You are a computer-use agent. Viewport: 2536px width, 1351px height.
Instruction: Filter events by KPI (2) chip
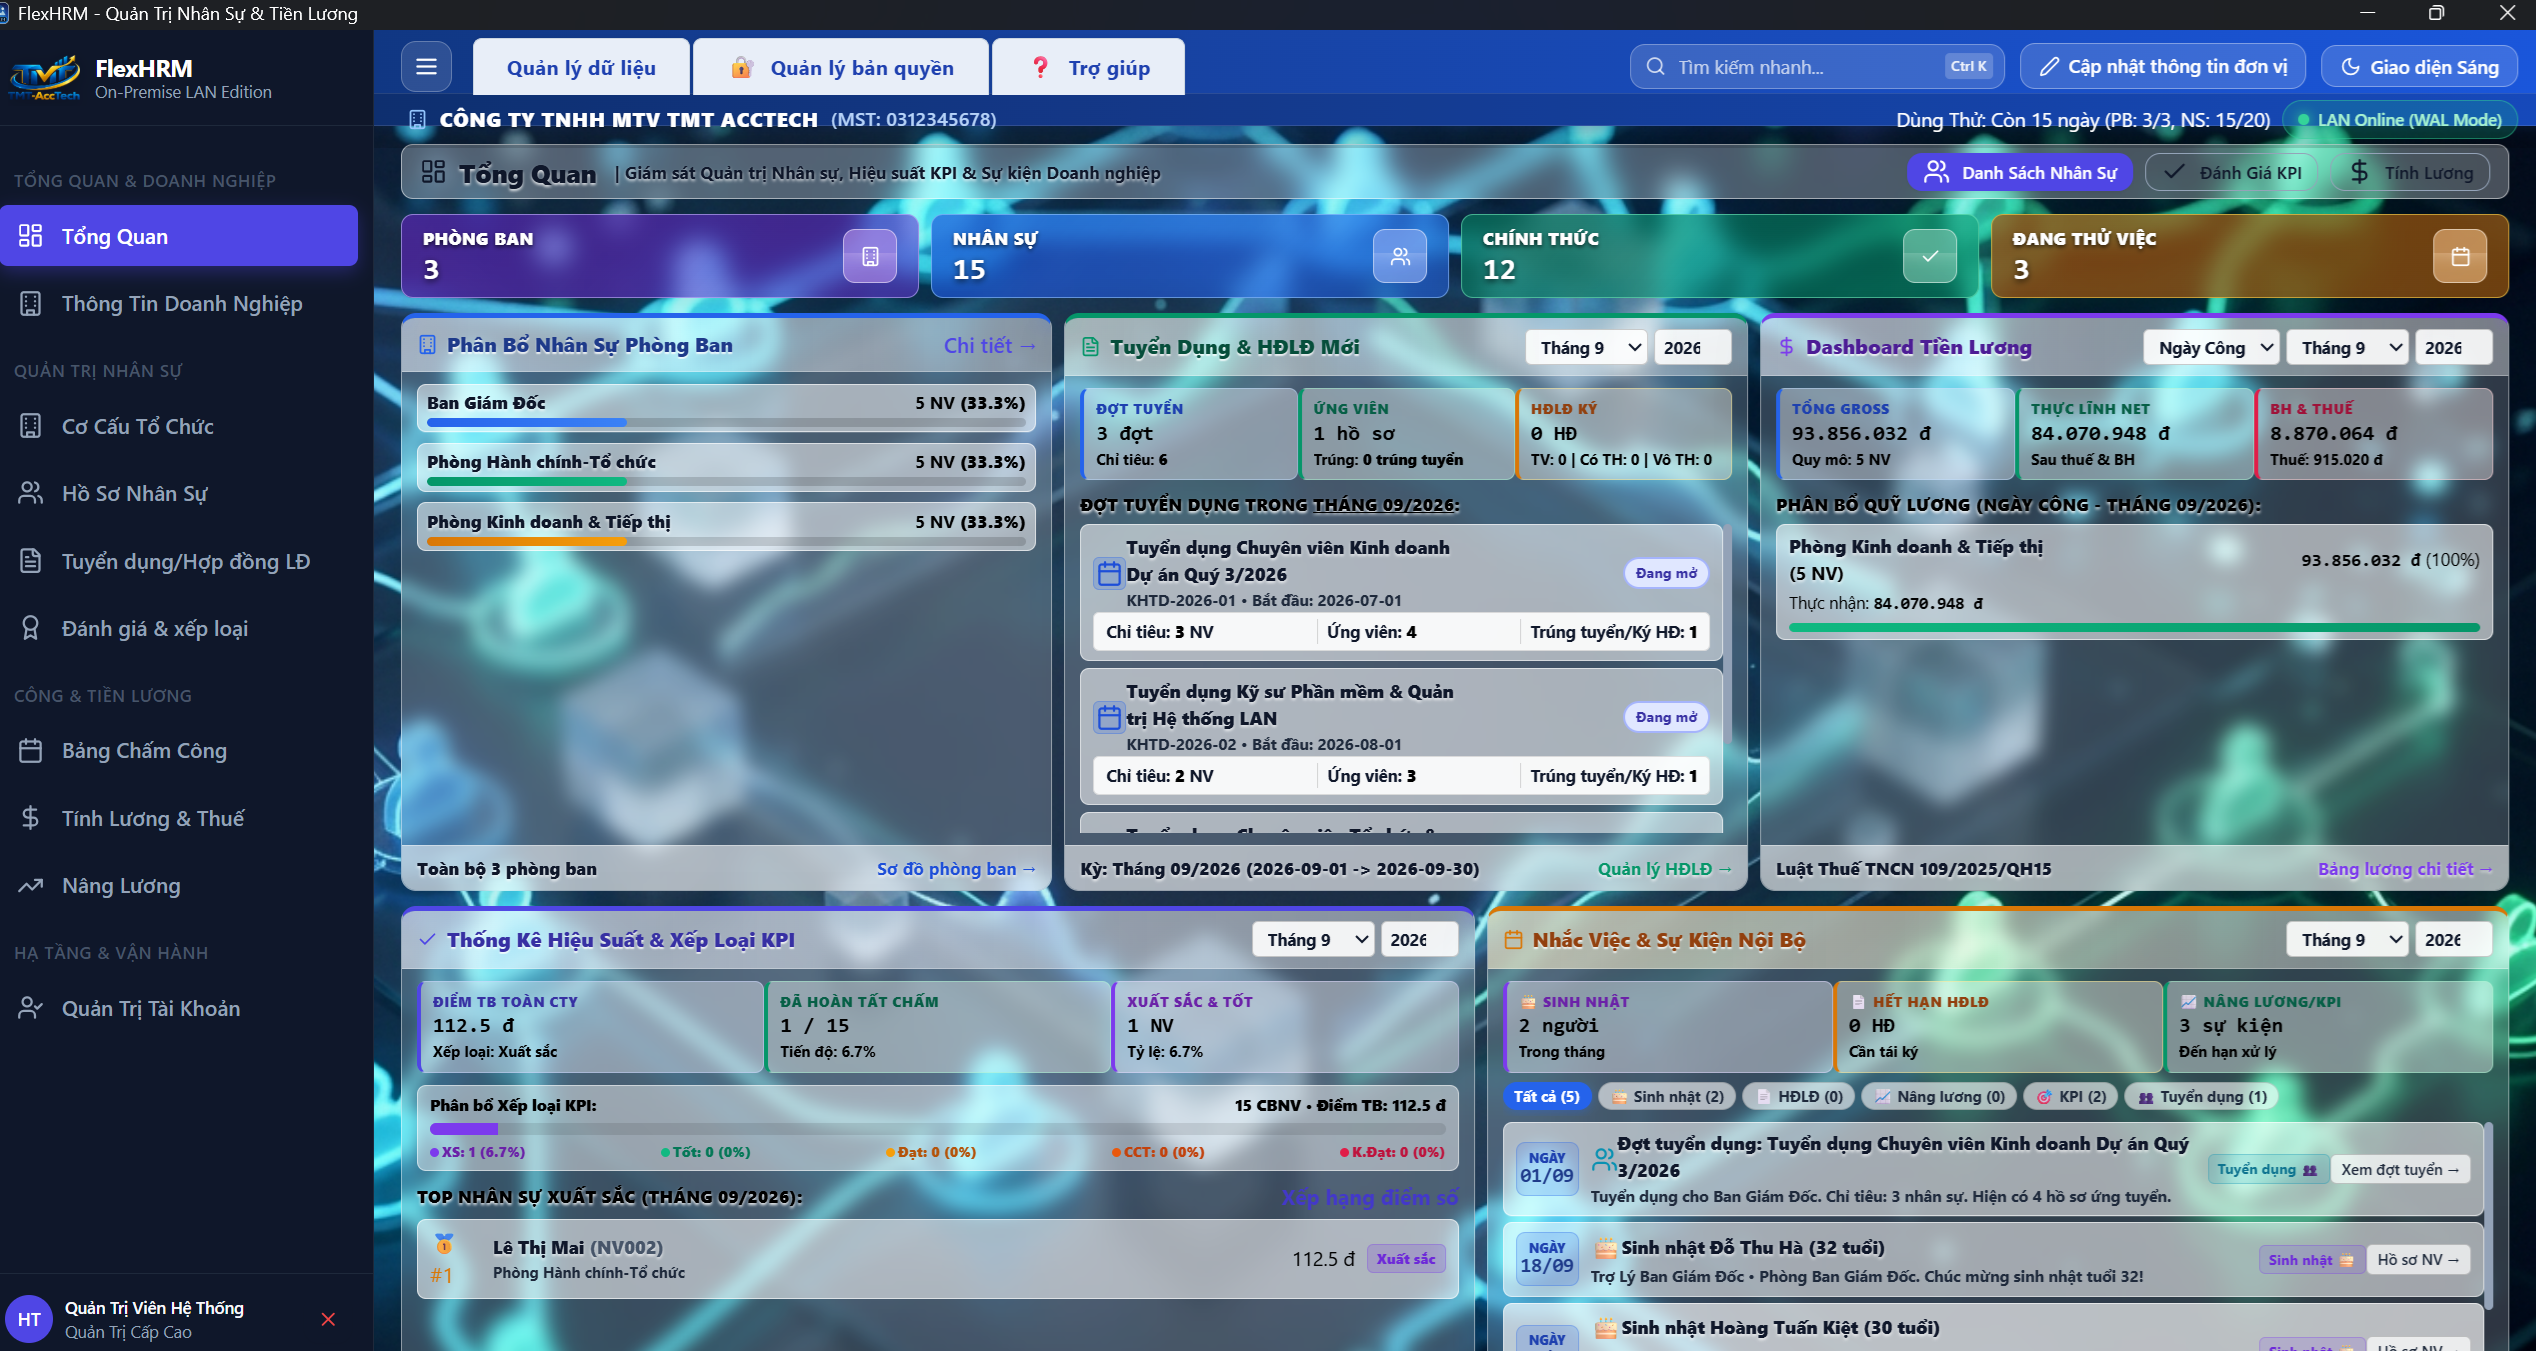(2071, 1096)
